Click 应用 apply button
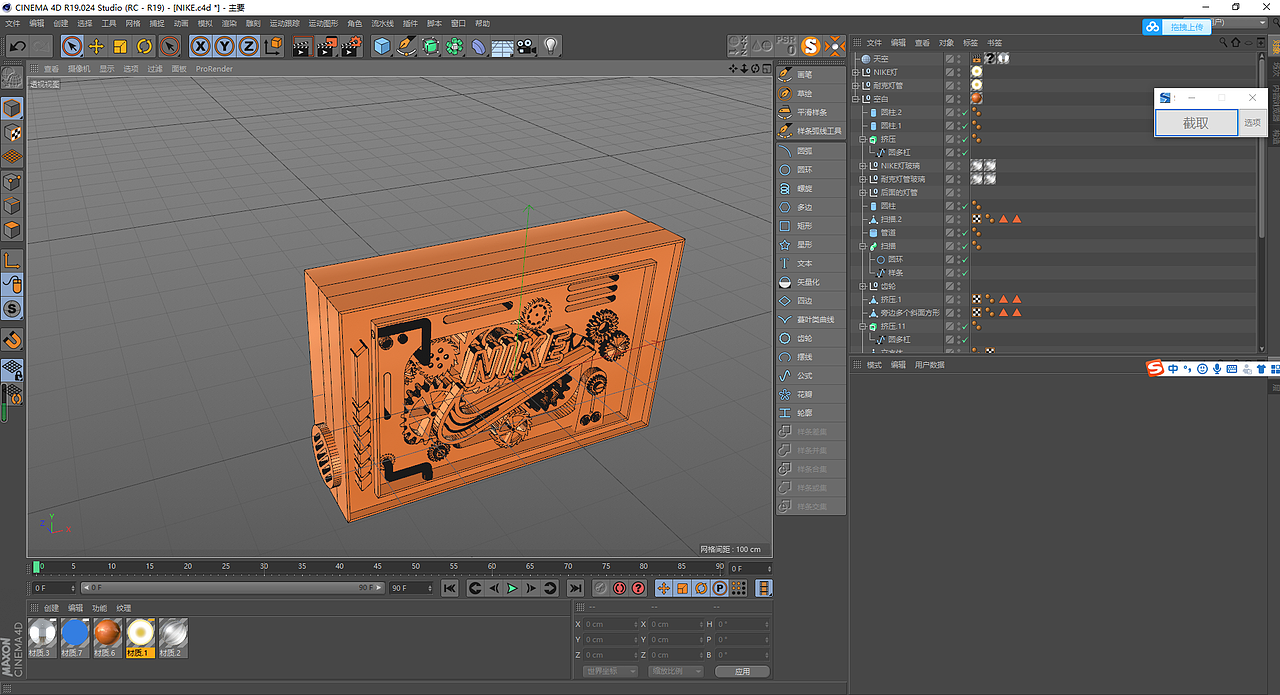Image resolution: width=1280 pixels, height=695 pixels. (742, 671)
